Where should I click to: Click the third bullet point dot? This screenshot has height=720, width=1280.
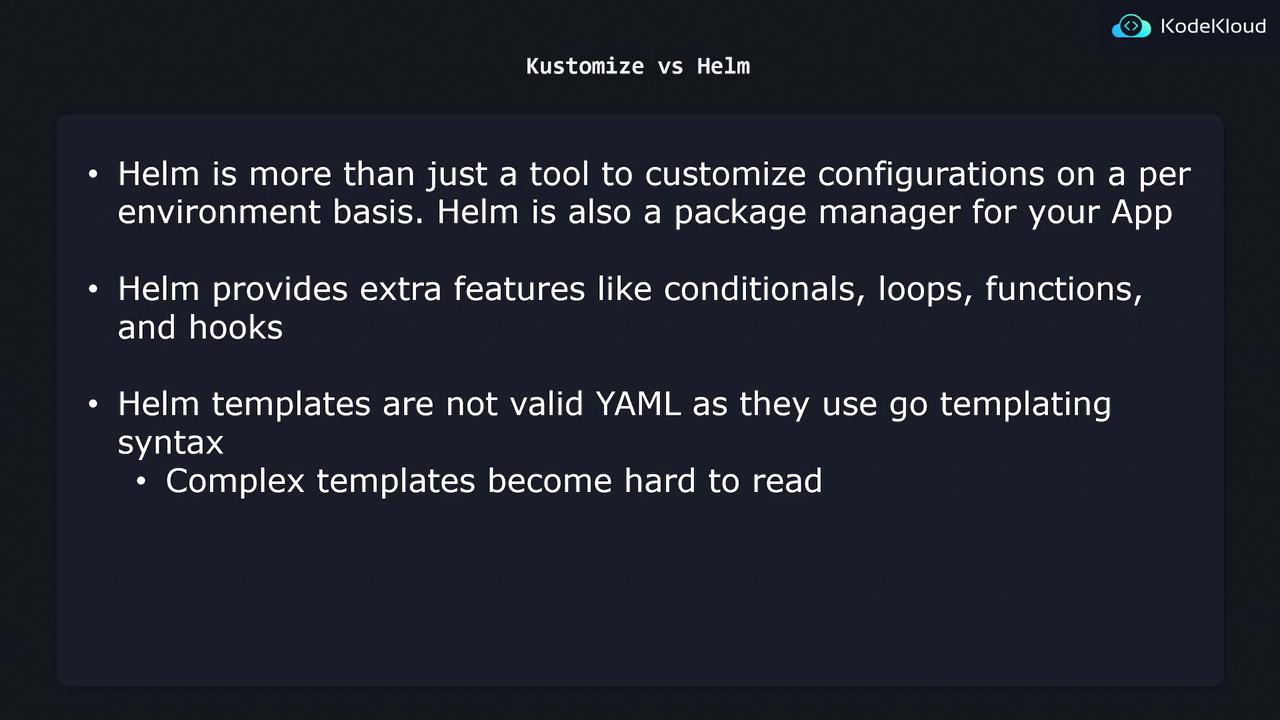[93, 405]
